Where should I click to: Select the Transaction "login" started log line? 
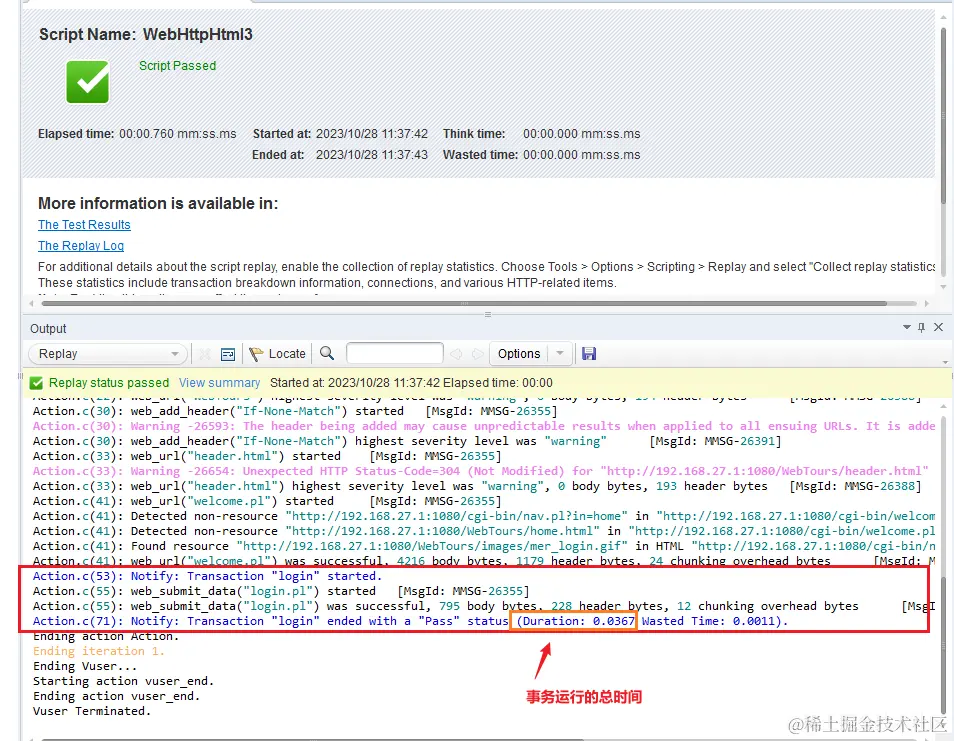click(207, 576)
